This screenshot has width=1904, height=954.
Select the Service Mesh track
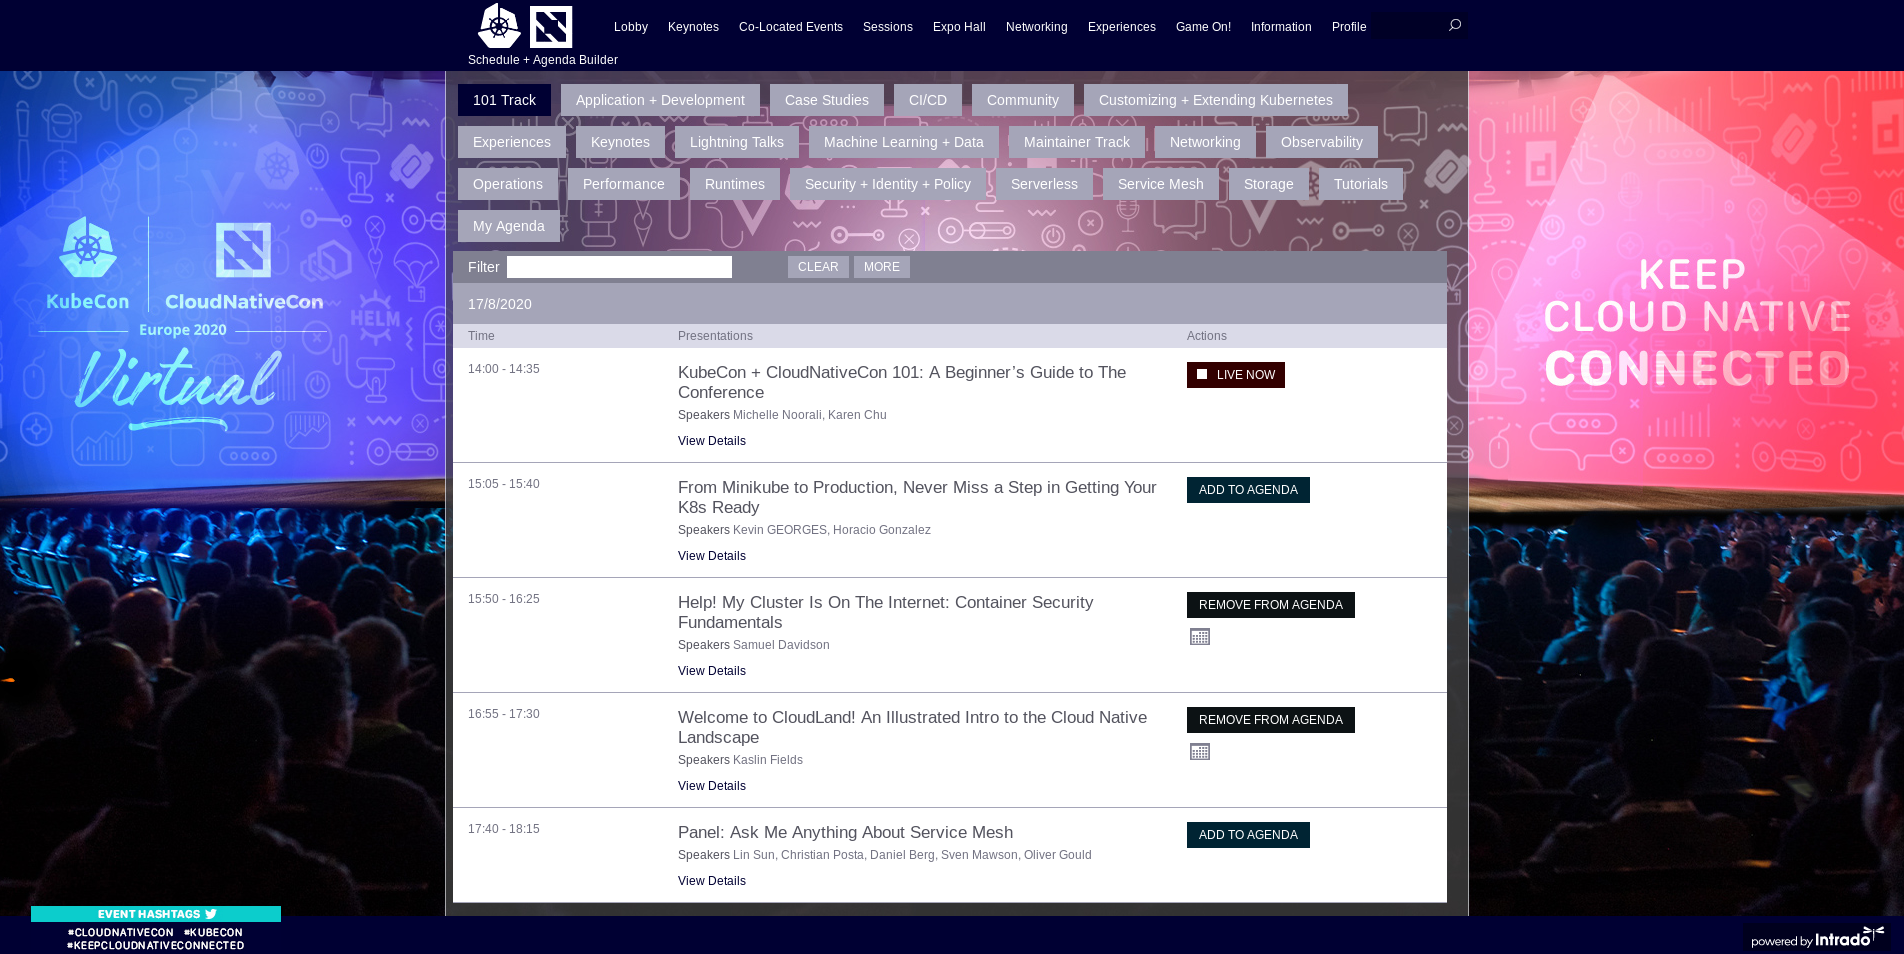(1161, 184)
